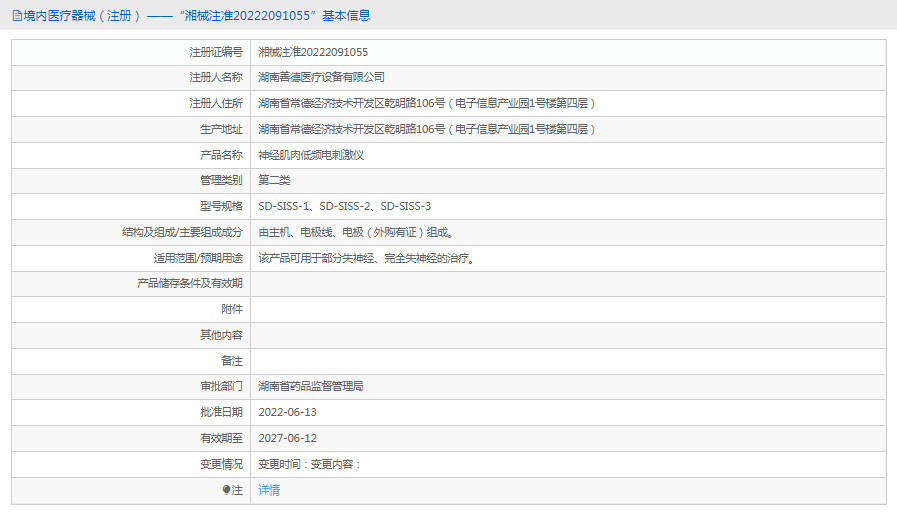897x514 pixels.
Task: Click the management class value 第二类
Action: click(x=274, y=180)
